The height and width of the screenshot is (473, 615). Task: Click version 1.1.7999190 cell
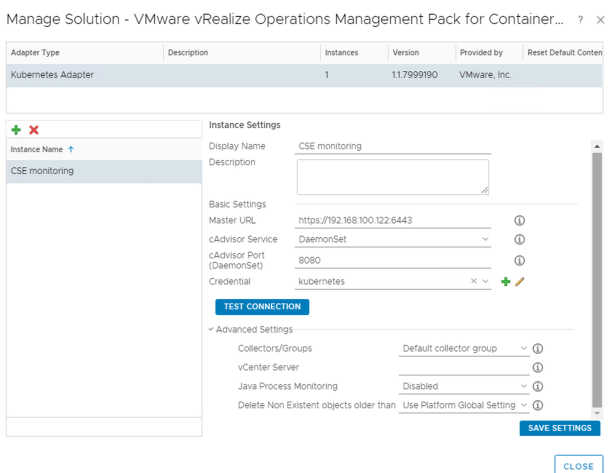point(415,75)
